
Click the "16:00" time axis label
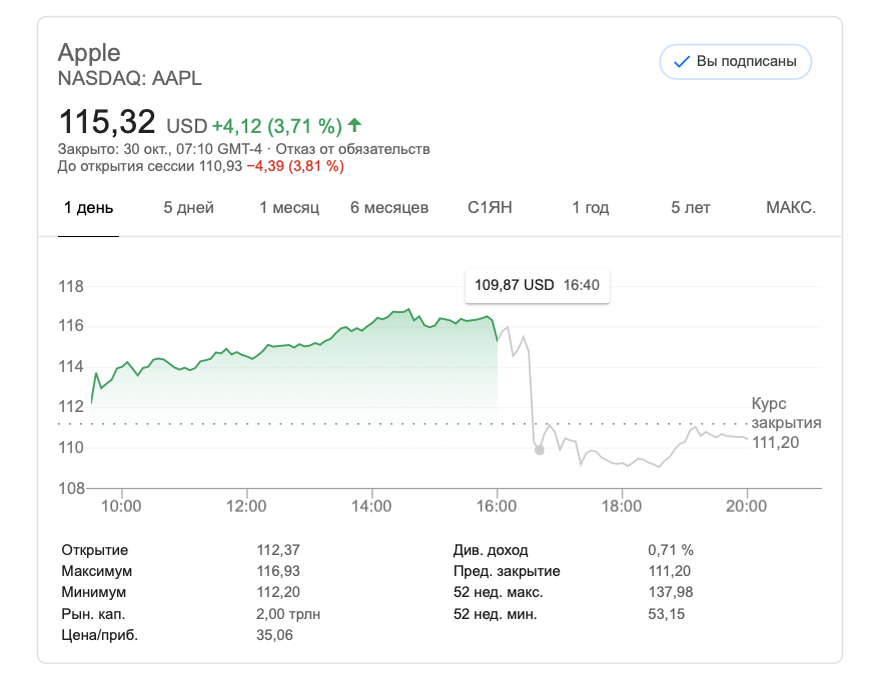pos(497,506)
